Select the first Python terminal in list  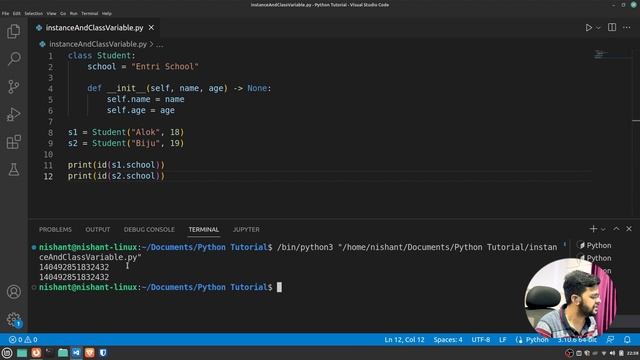pos(596,245)
